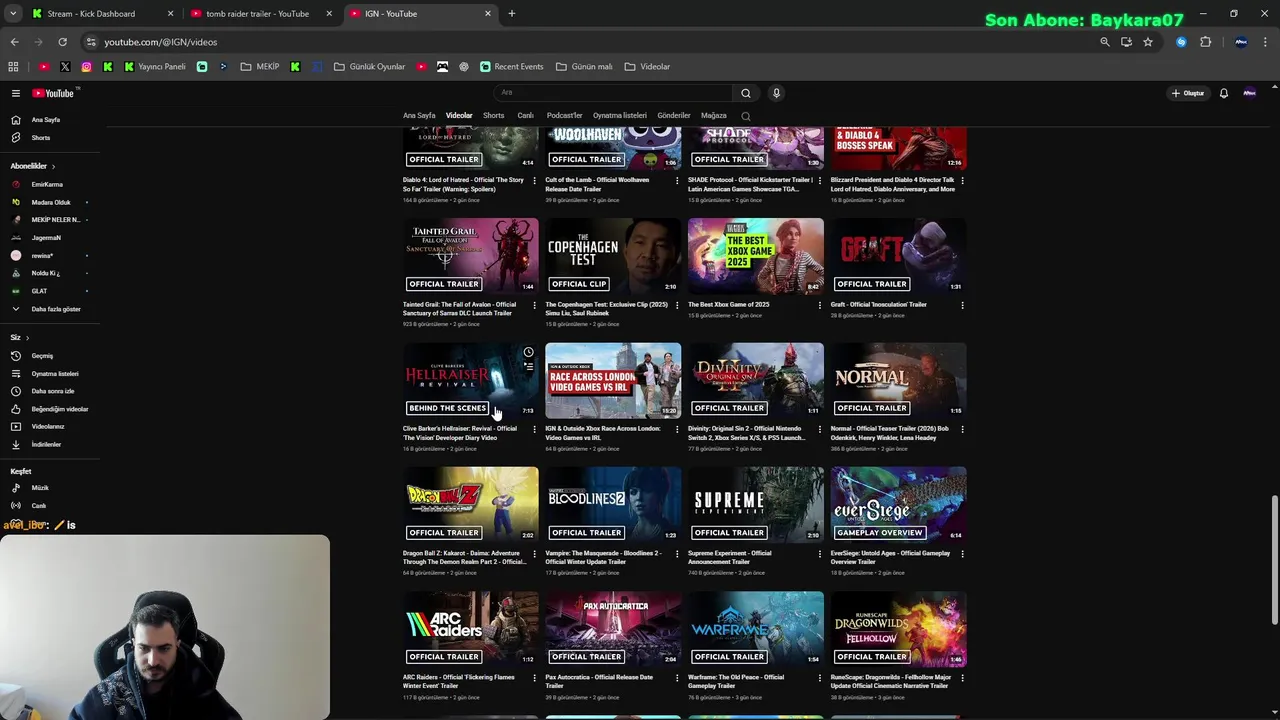This screenshot has height=720, width=1280.
Task: Open Müzik under Keşfet
Action: 40,488
